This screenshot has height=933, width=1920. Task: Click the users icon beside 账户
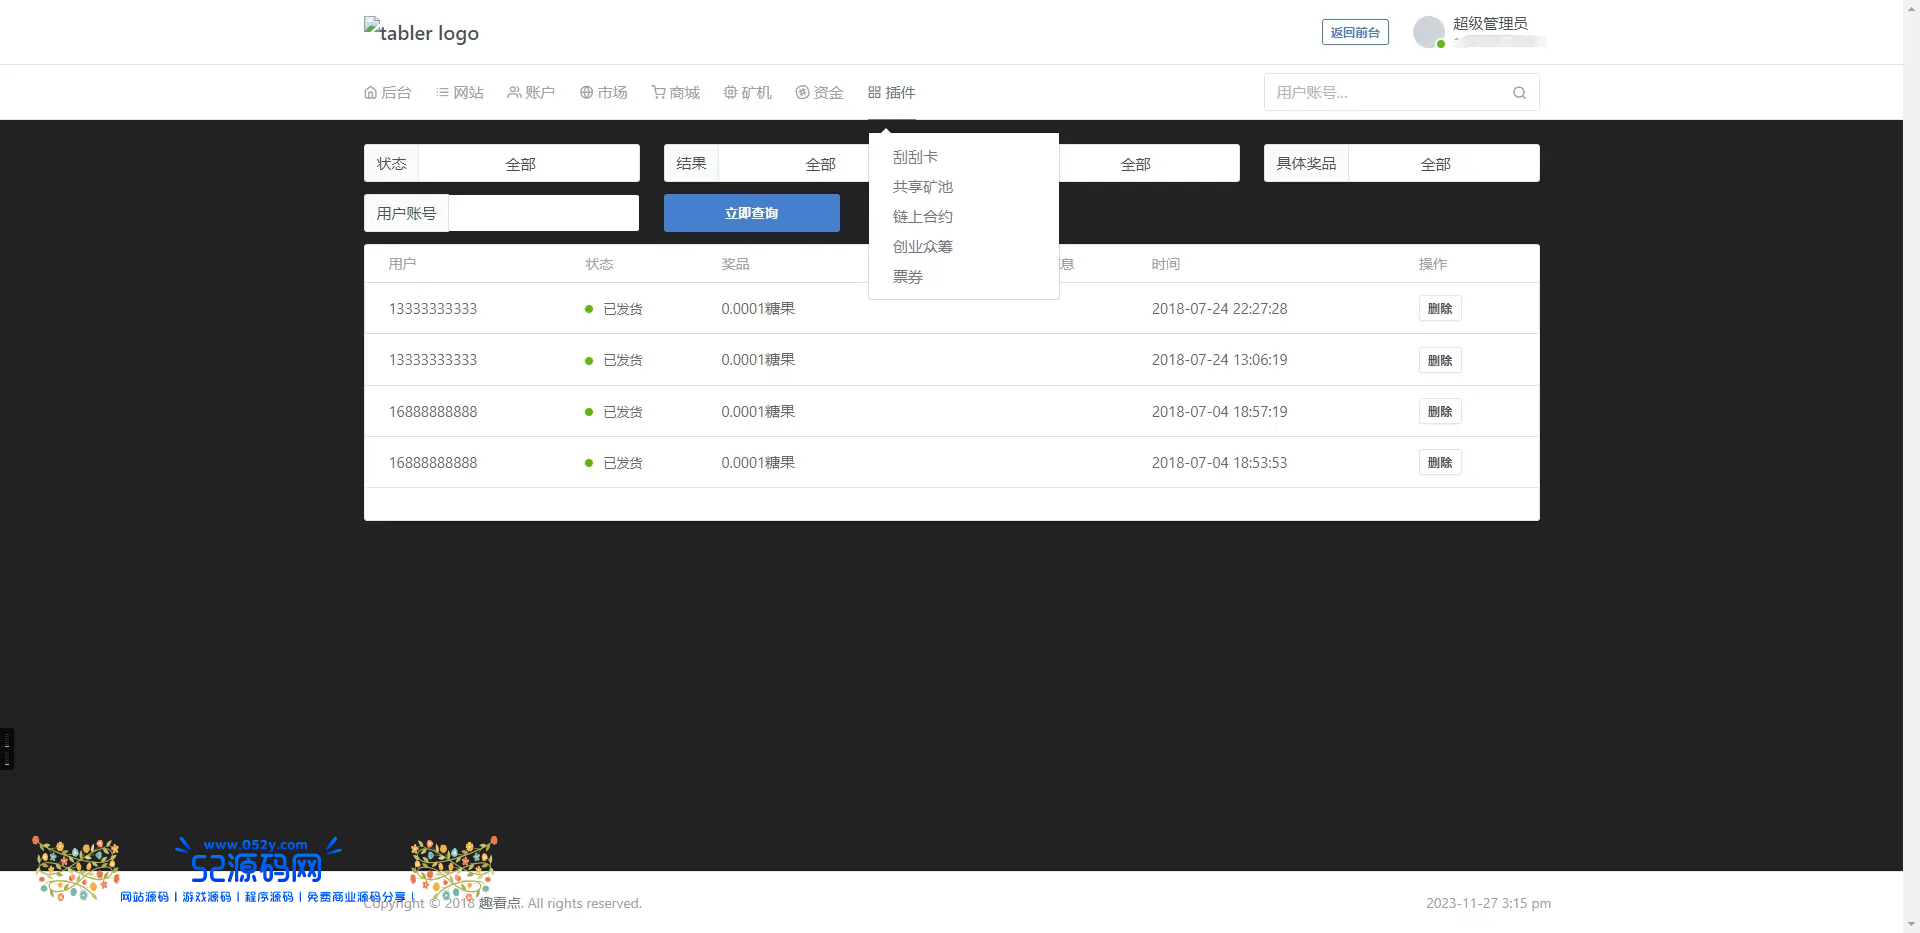click(x=514, y=93)
